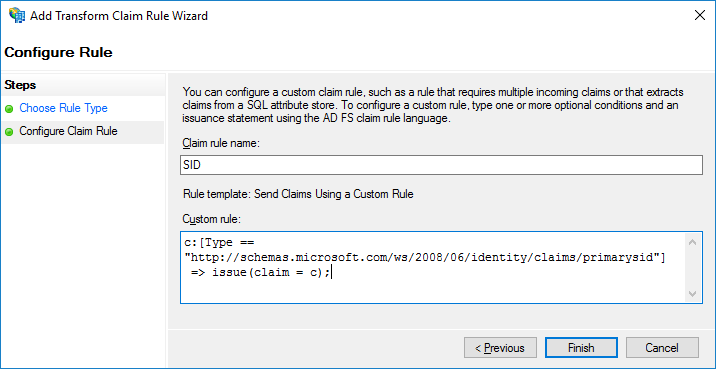Go back to the Choose Rule Type step
The width and height of the screenshot is (716, 369).
63,109
